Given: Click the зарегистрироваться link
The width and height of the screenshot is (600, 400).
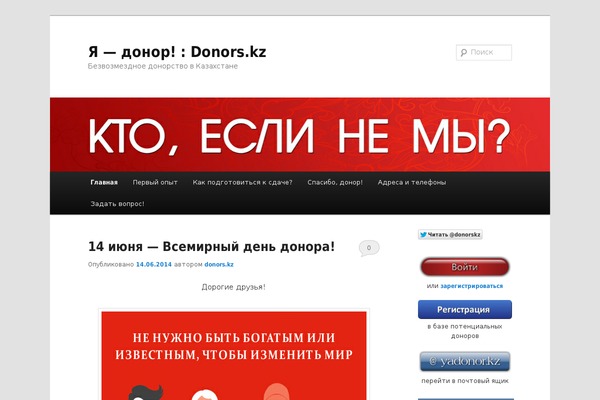Looking at the screenshot, I should point(471,286).
